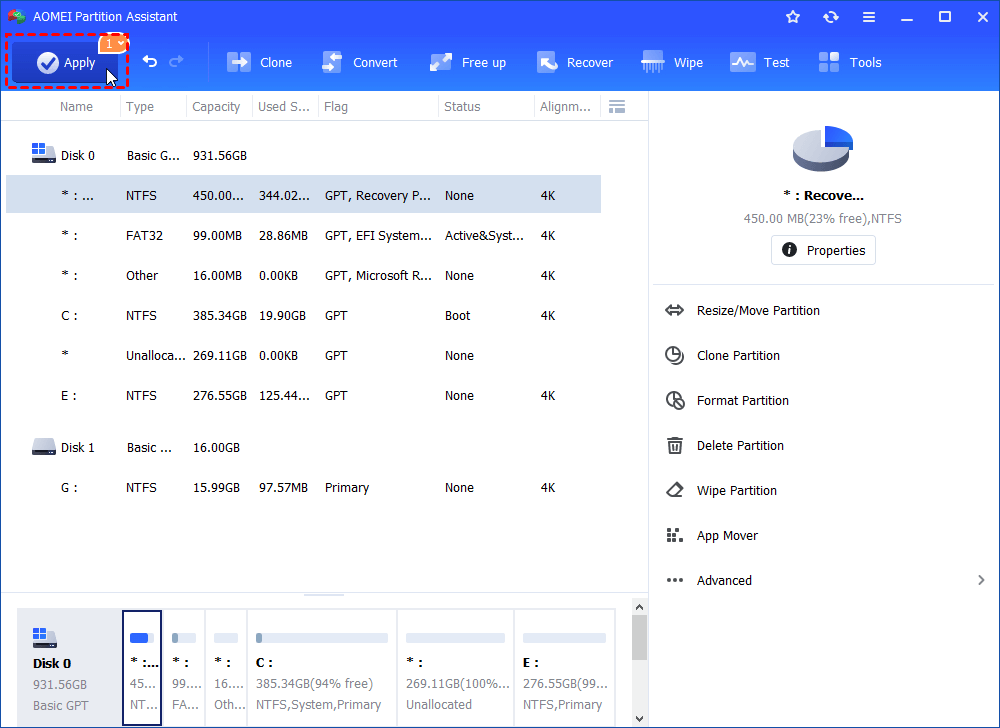Open the Convert menu
This screenshot has width=1000, height=728.
pos(359,62)
